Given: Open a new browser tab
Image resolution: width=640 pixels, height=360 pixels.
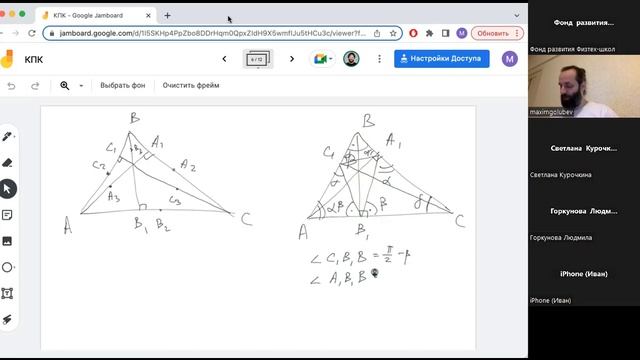Looking at the screenshot, I should tap(167, 16).
